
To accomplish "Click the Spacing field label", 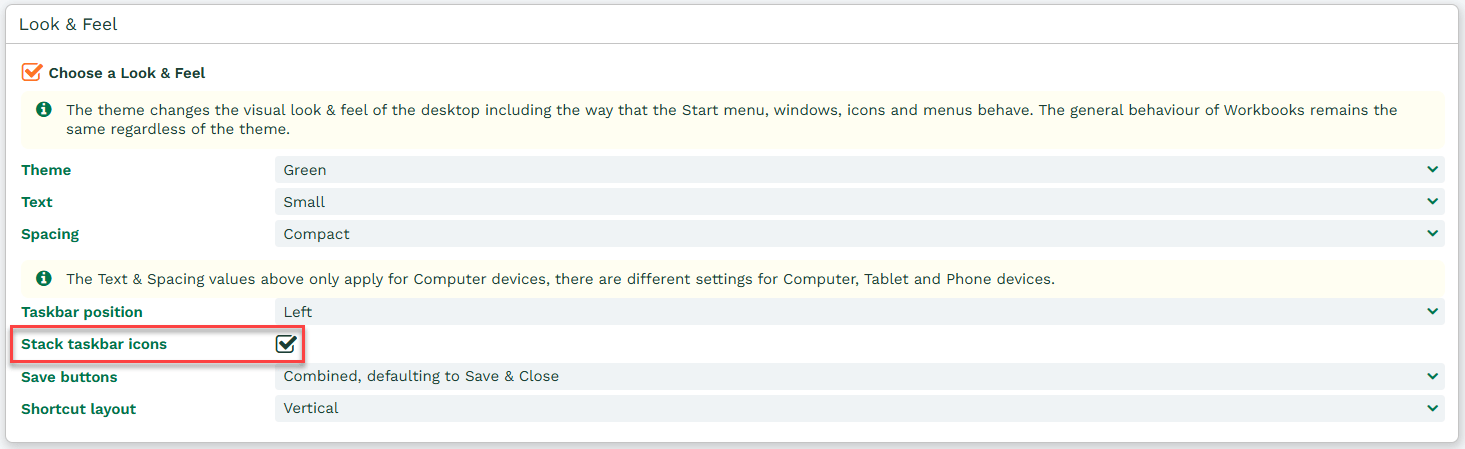I will click(x=50, y=234).
